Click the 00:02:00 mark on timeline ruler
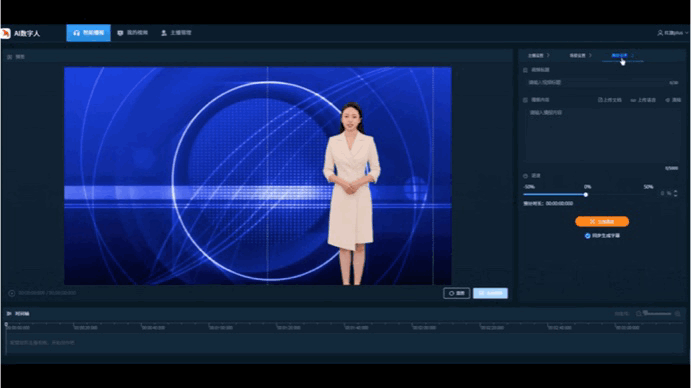Viewport: 691px width, 388px height. point(424,328)
